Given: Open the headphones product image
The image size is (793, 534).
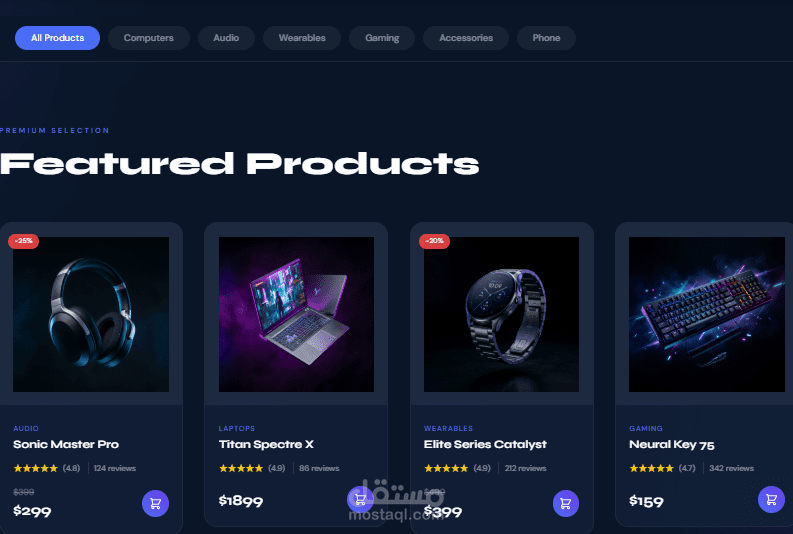Looking at the screenshot, I should 91,315.
